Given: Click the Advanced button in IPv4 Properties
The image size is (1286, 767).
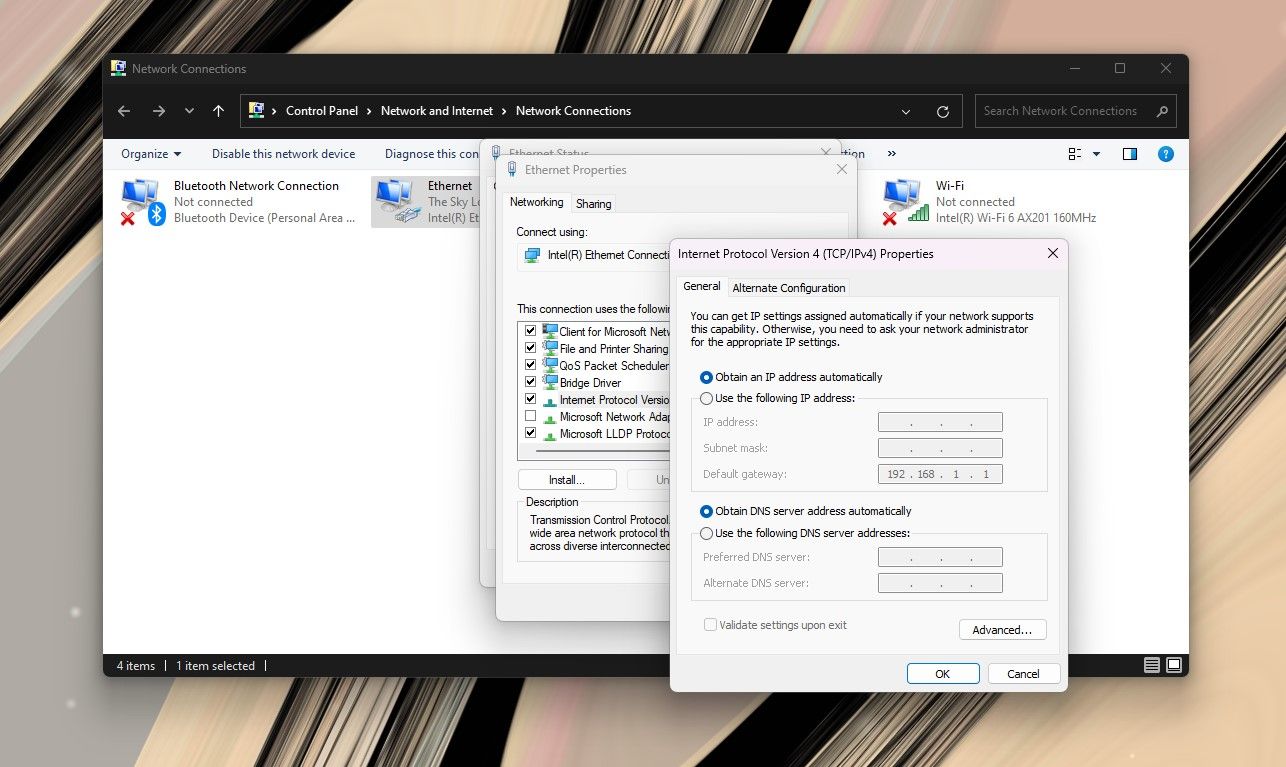Looking at the screenshot, I should [1002, 629].
